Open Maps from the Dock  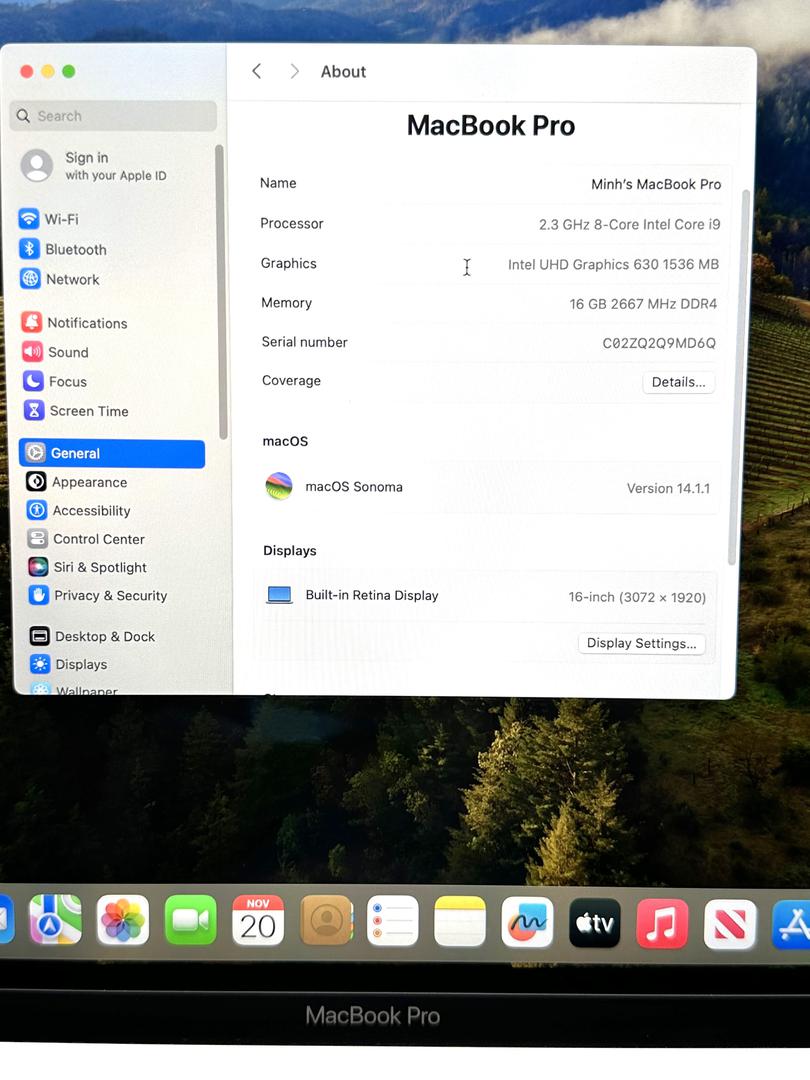click(x=55, y=920)
